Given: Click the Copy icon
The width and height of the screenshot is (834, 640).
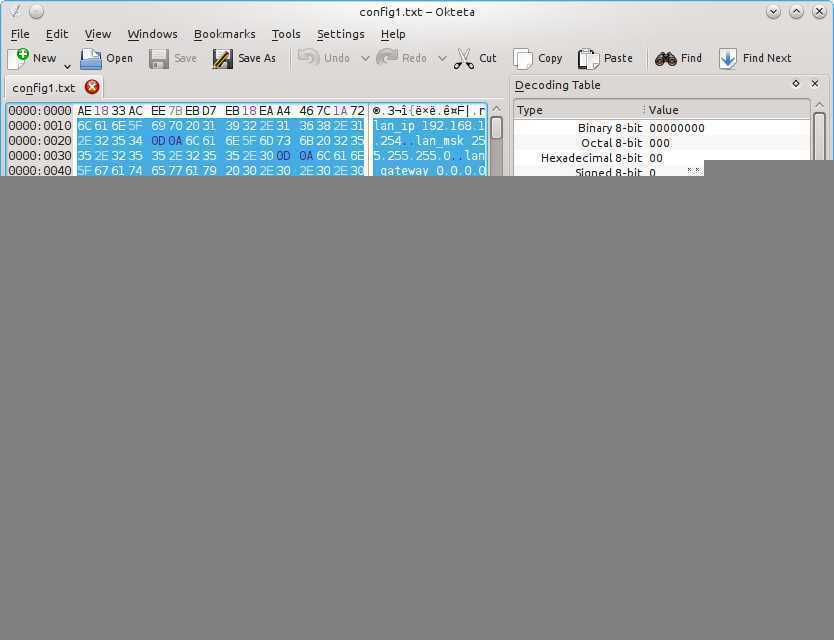Looking at the screenshot, I should (522, 59).
